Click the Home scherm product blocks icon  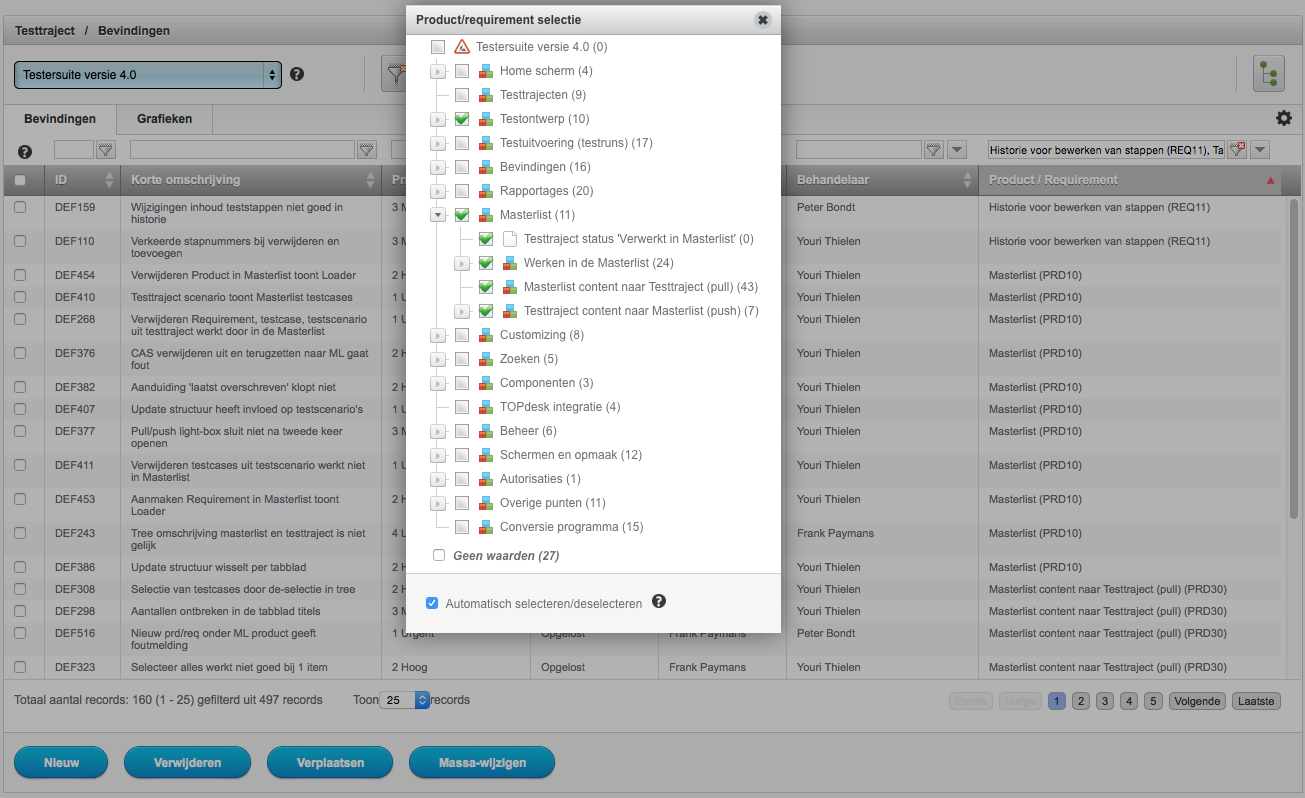pos(486,71)
